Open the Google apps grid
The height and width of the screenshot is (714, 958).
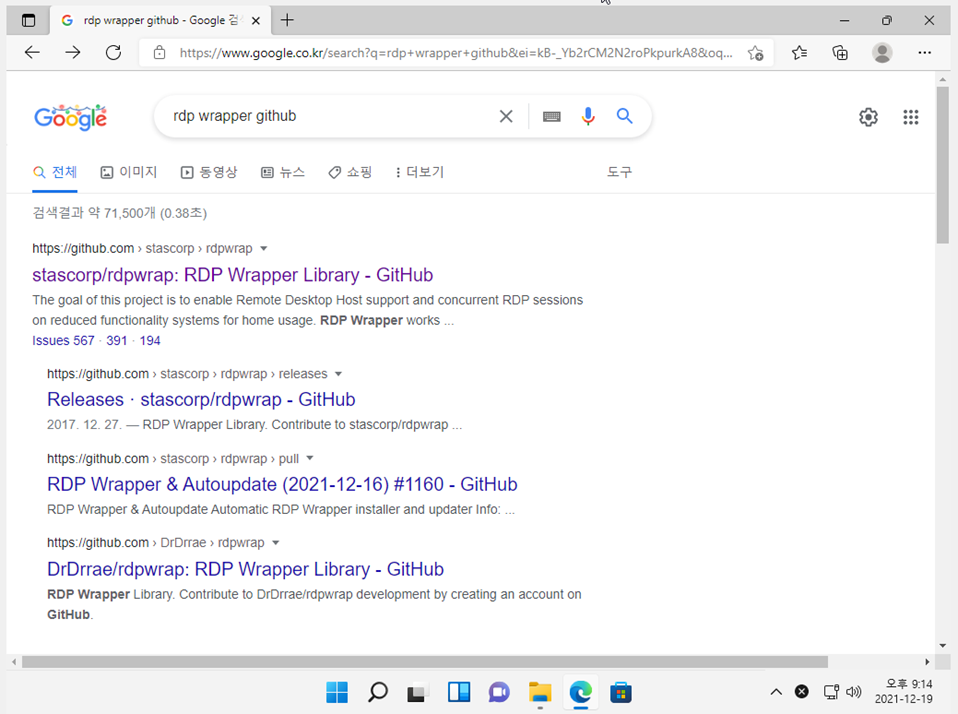910,117
